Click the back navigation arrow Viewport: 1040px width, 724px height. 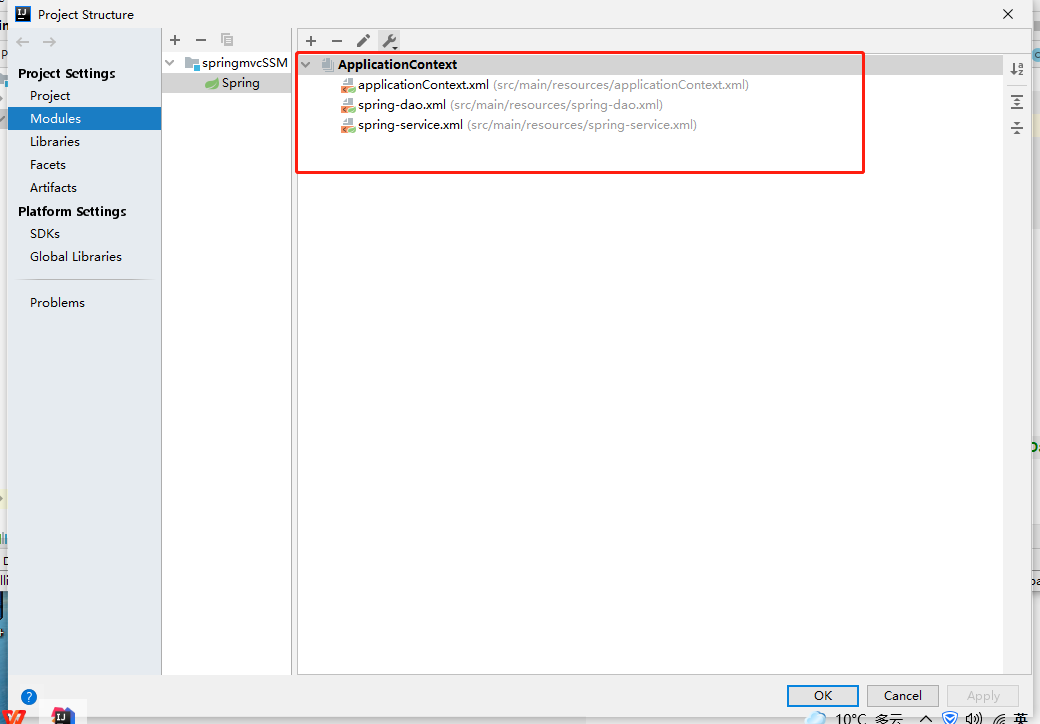coord(23,42)
